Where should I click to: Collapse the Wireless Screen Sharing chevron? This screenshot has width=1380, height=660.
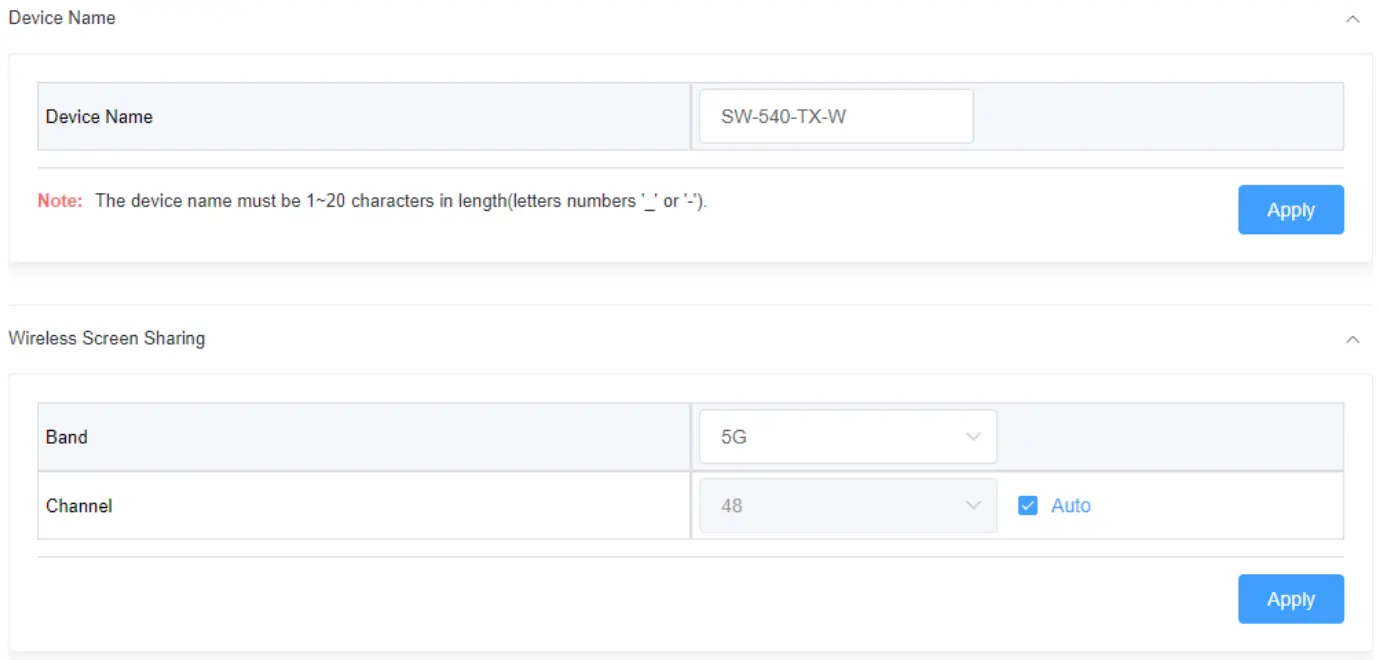coord(1352,340)
